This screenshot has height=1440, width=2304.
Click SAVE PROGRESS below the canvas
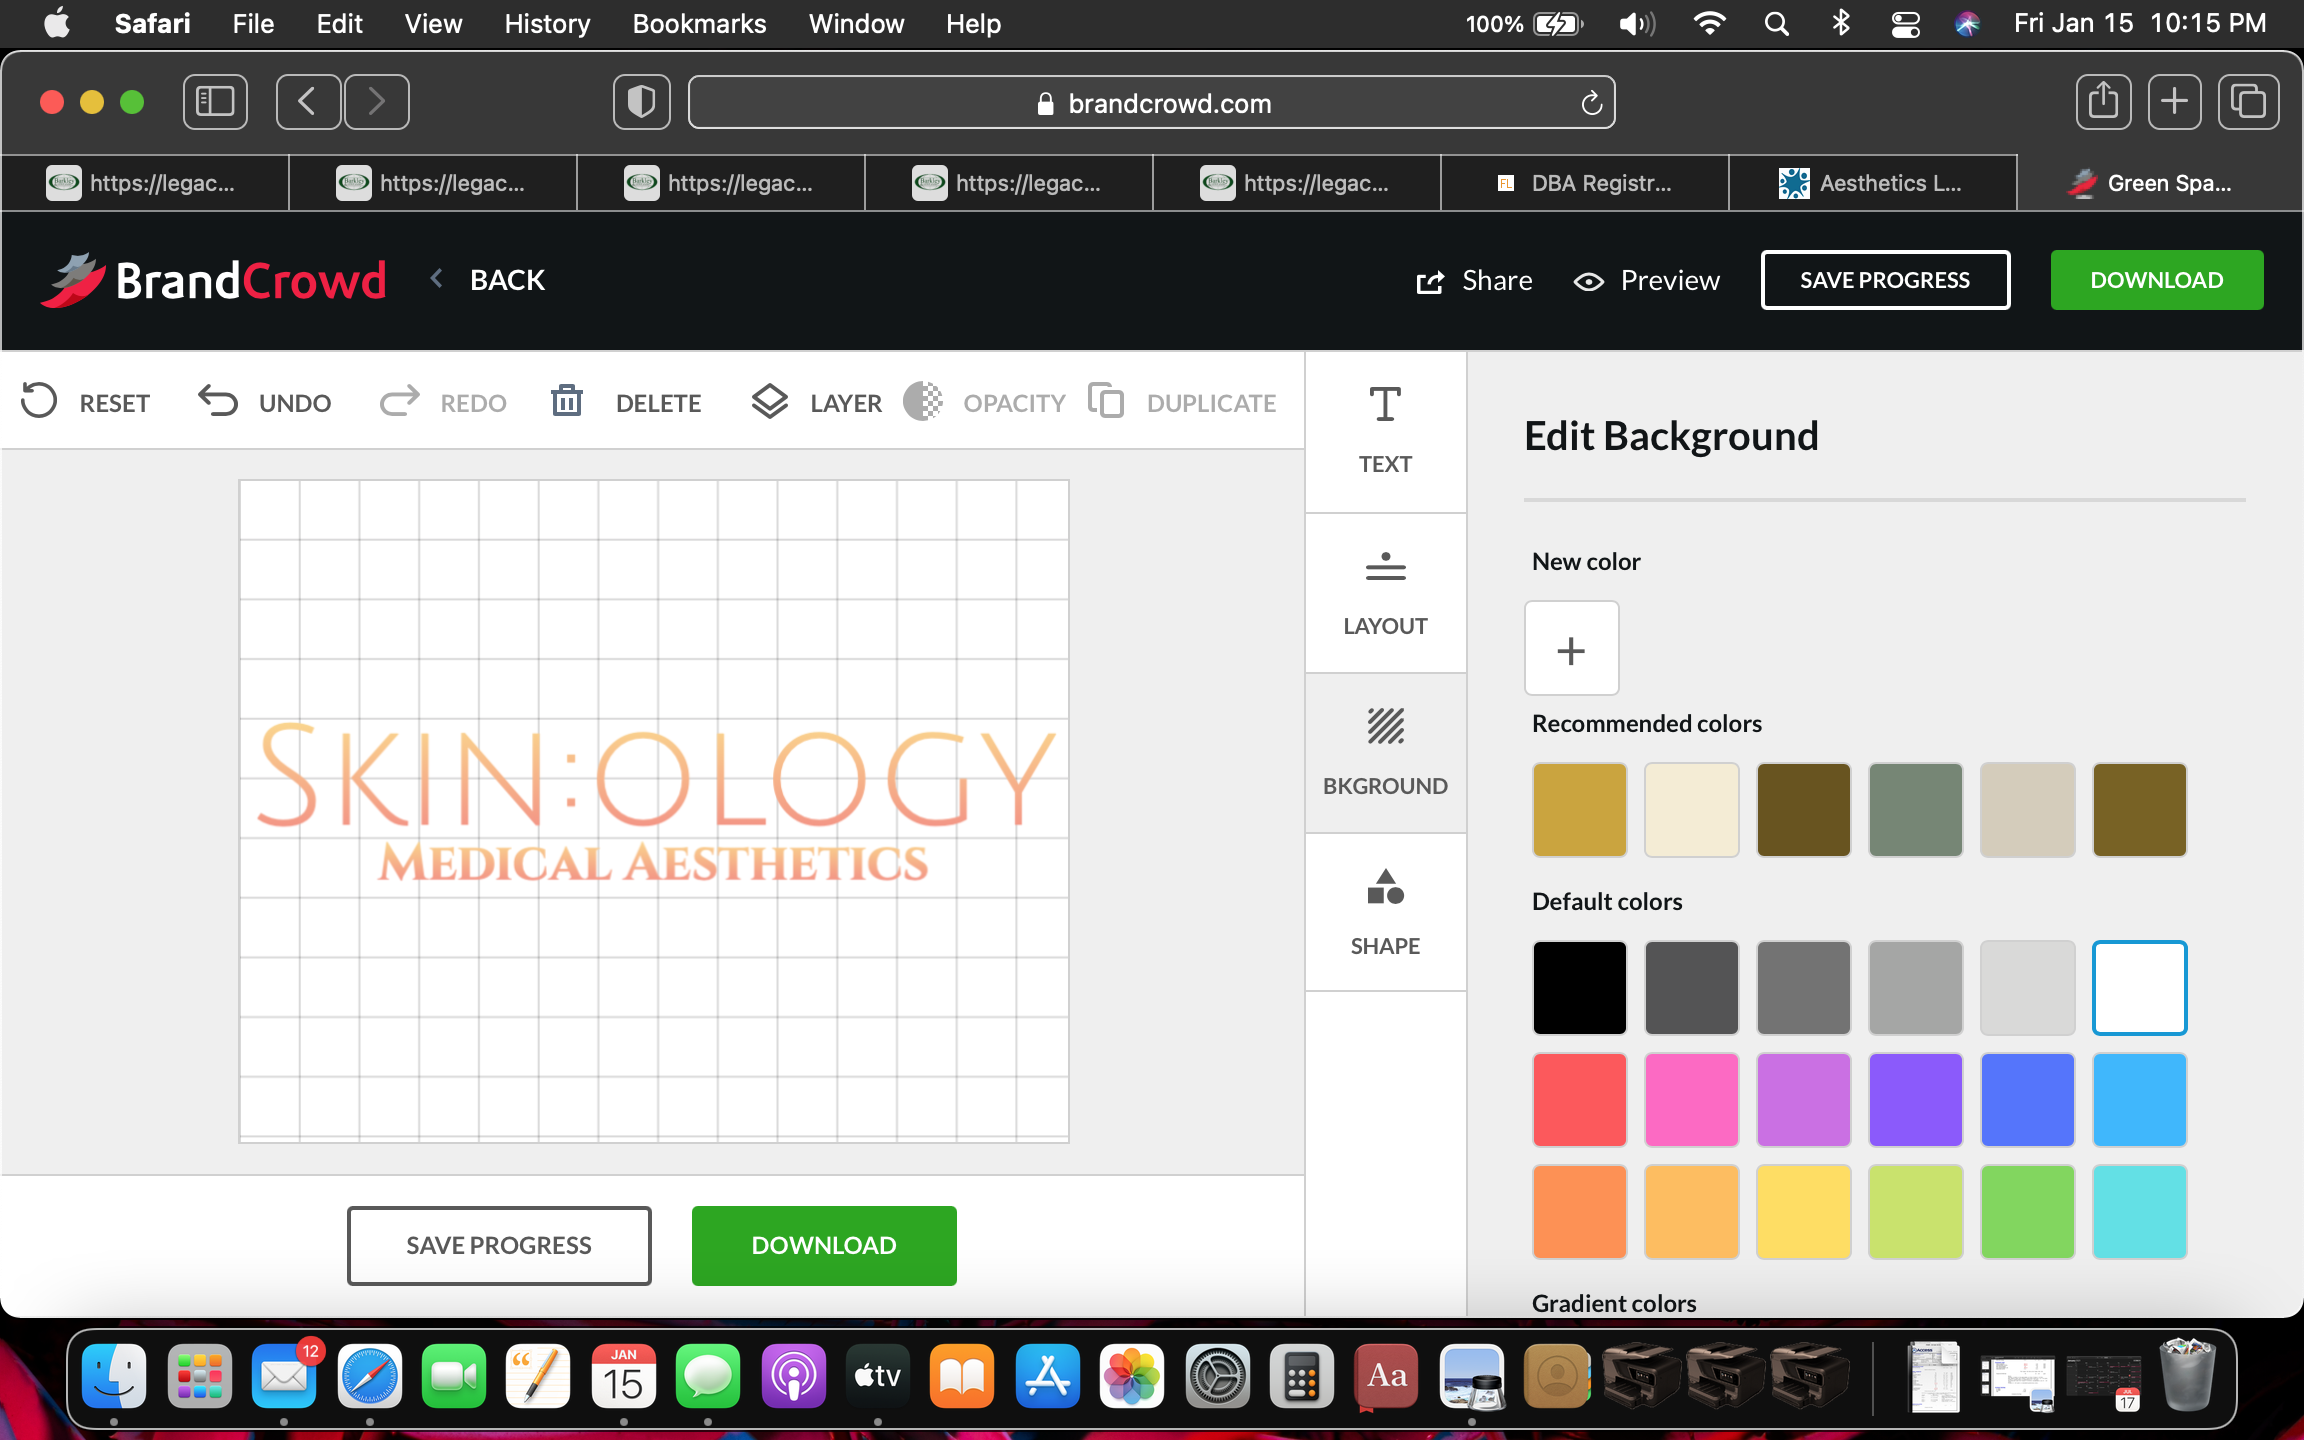tap(499, 1245)
